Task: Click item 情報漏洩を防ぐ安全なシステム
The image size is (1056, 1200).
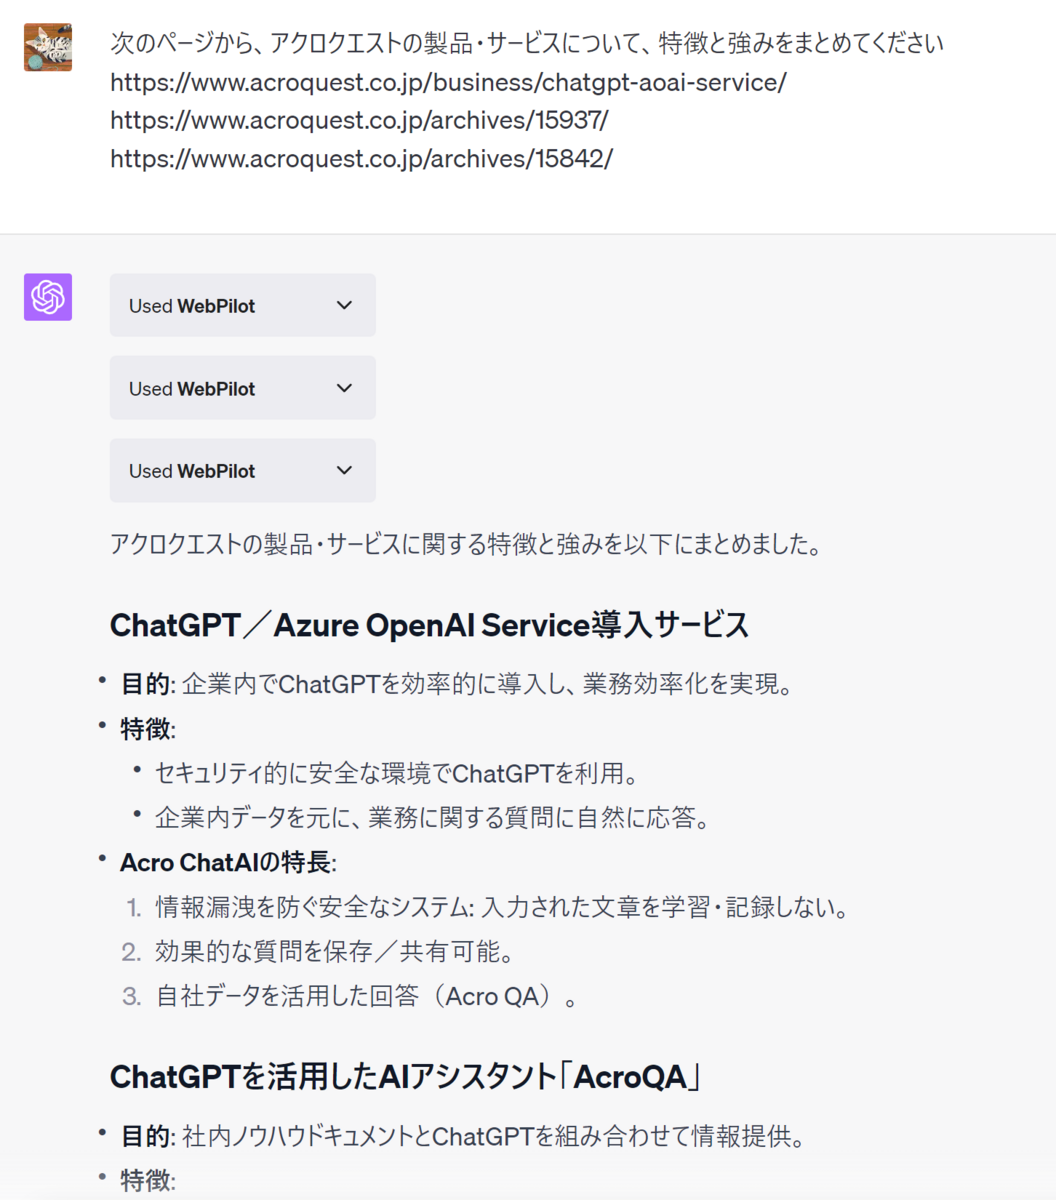Action: (502, 908)
